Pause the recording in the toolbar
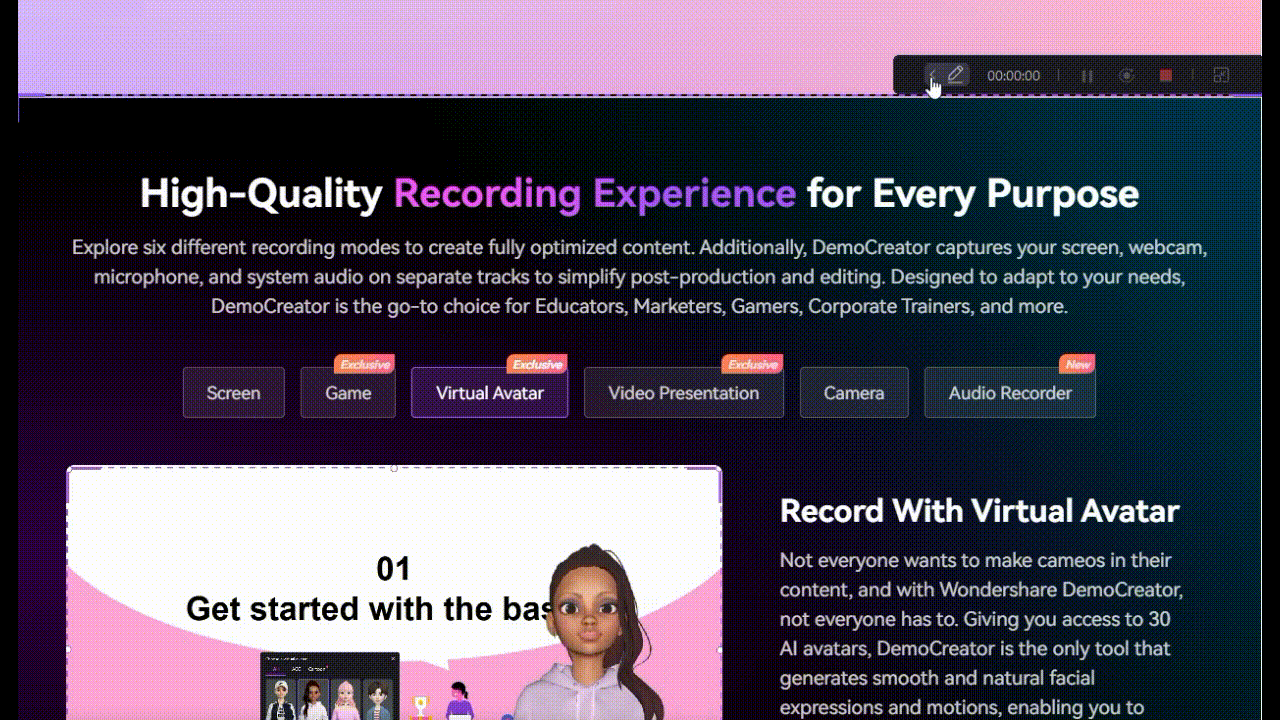This screenshot has width=1280, height=720. click(1087, 76)
